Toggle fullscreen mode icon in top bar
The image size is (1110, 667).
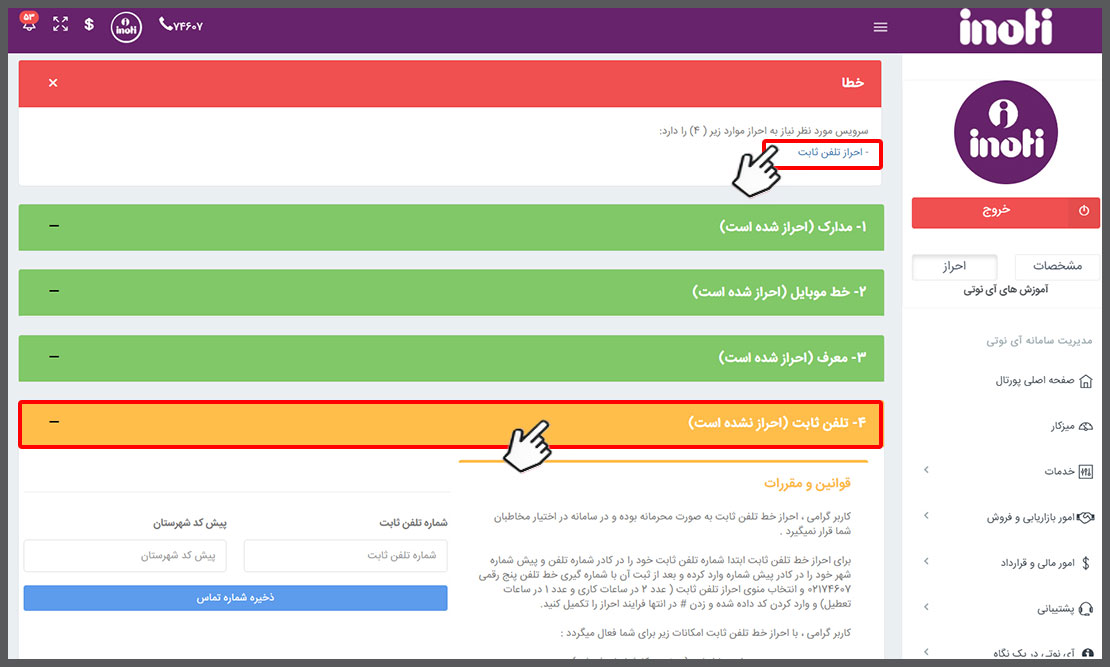[x=60, y=25]
